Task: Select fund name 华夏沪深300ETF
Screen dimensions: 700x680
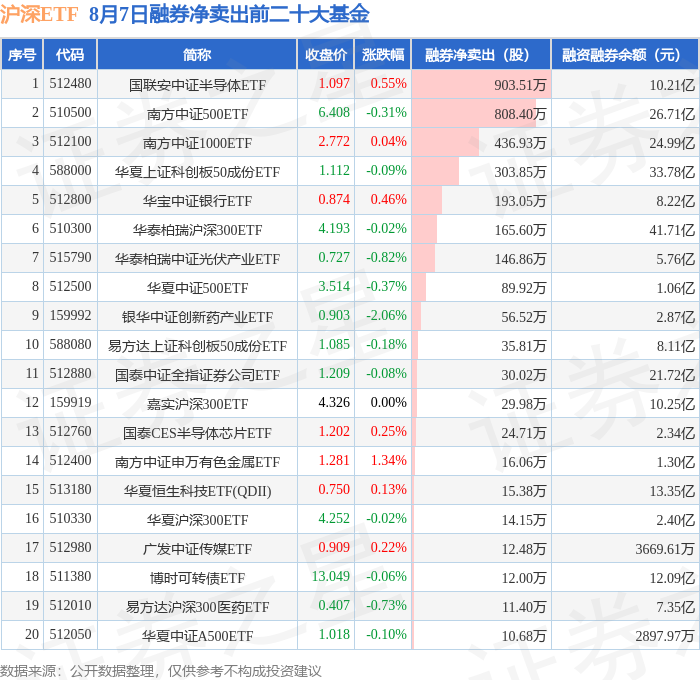Action: tap(197, 520)
